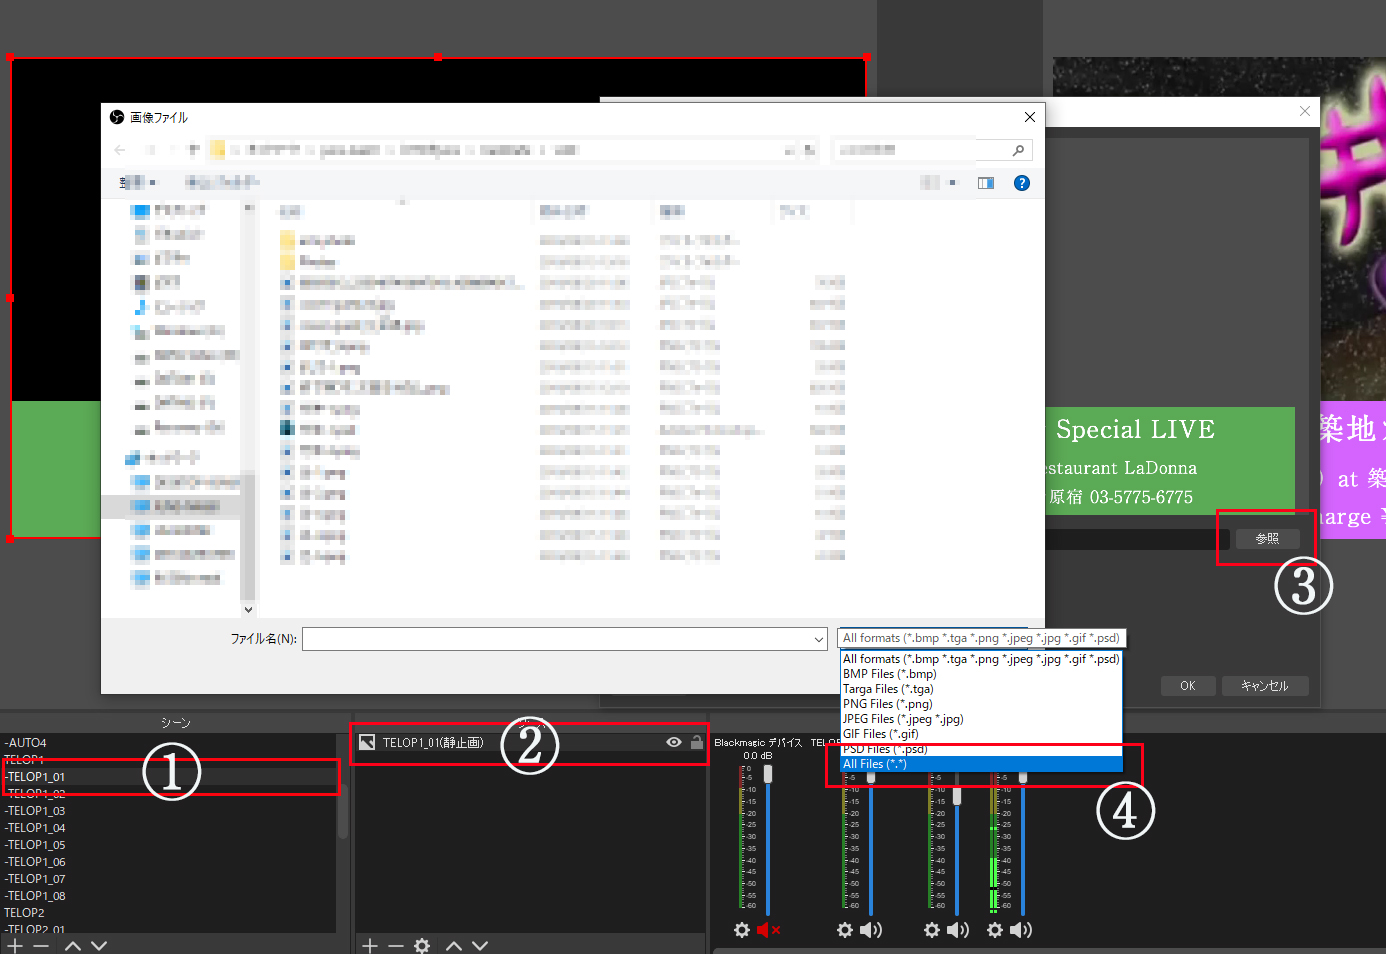This screenshot has width=1386, height=954.
Task: Choose All Files (*.*) in filter list
Action: 981,764
